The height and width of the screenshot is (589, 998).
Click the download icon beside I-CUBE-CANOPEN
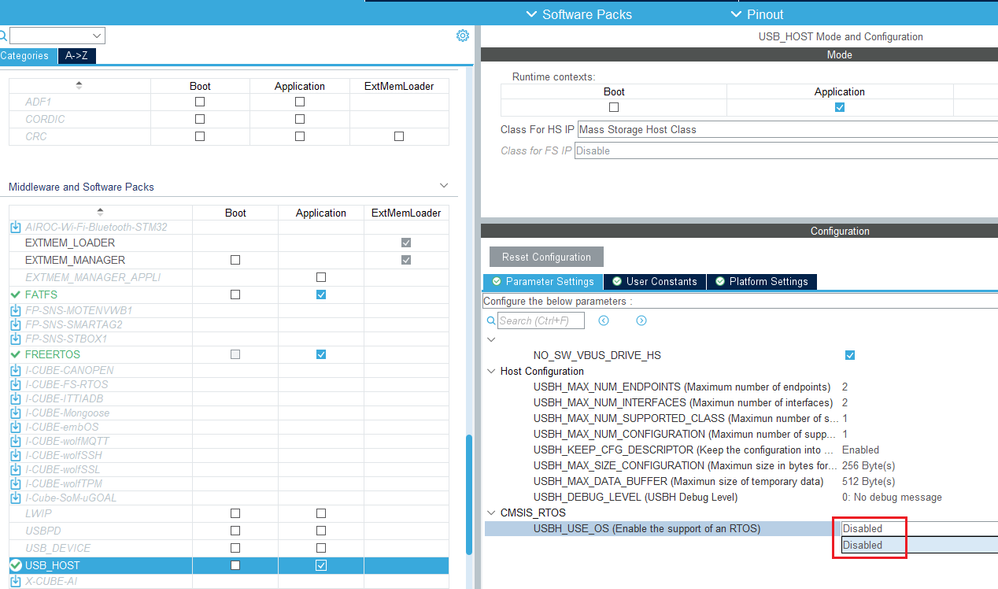coord(16,370)
